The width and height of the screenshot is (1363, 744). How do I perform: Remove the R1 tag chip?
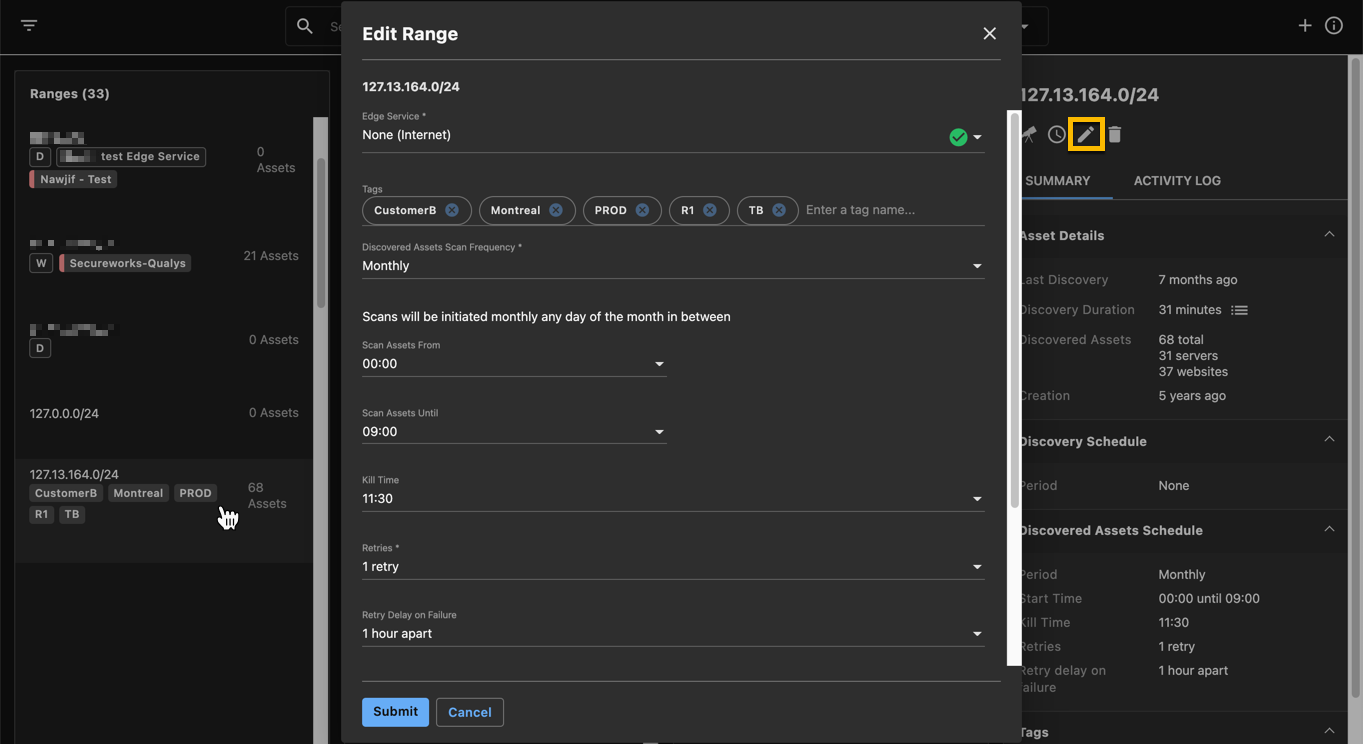[709, 210]
